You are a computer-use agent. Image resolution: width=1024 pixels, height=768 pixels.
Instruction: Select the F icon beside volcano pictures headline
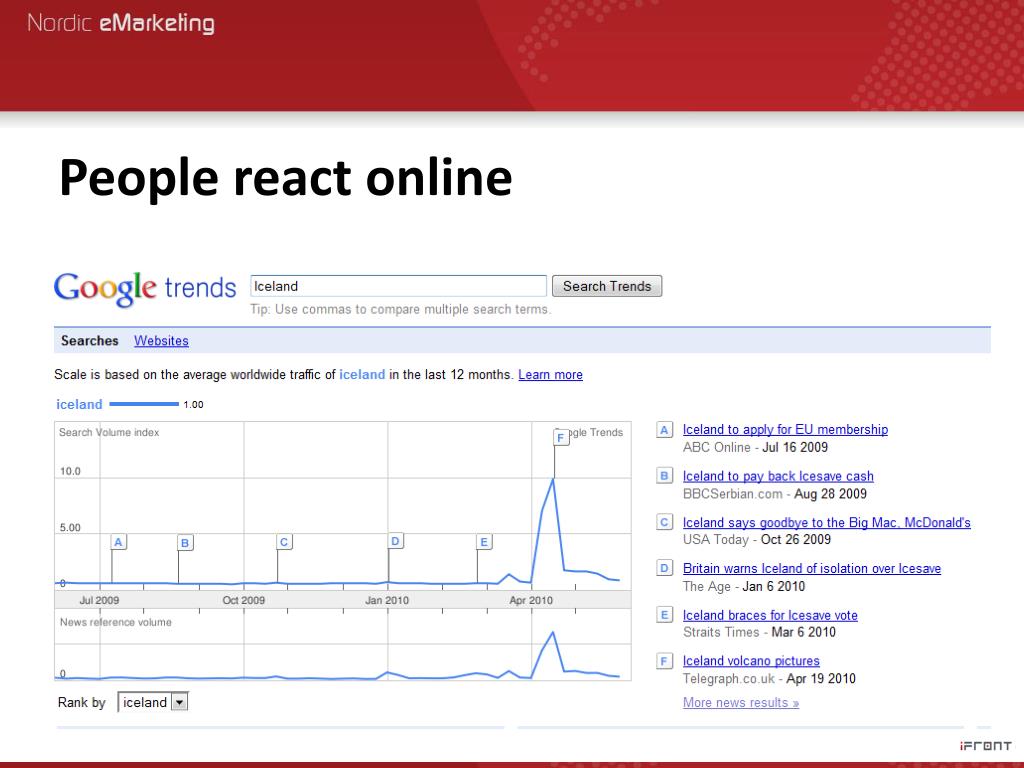pyautogui.click(x=664, y=661)
